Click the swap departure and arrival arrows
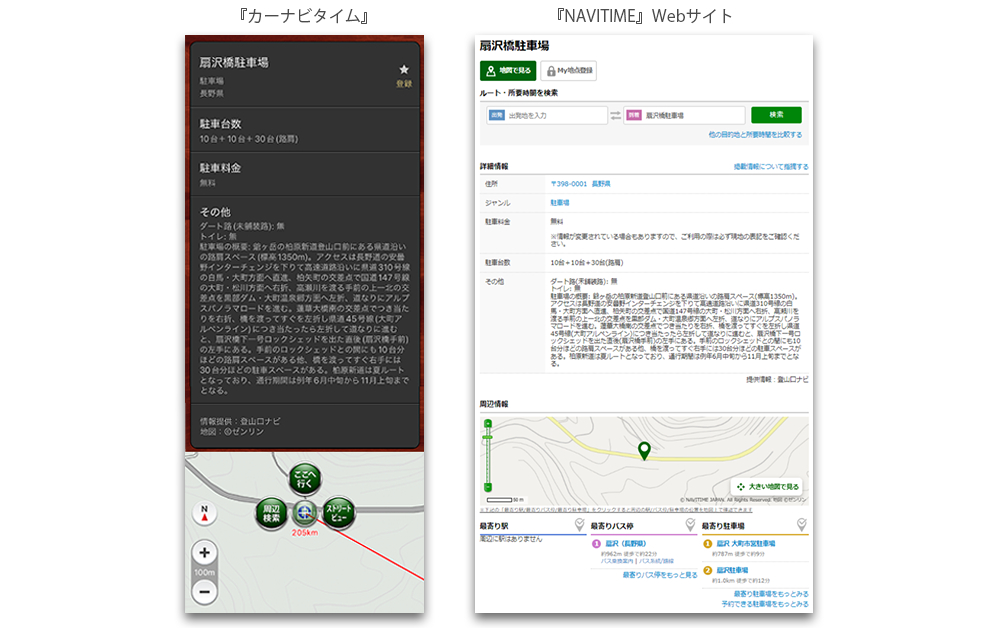Image resolution: width=1000 pixels, height=628 pixels. point(615,115)
